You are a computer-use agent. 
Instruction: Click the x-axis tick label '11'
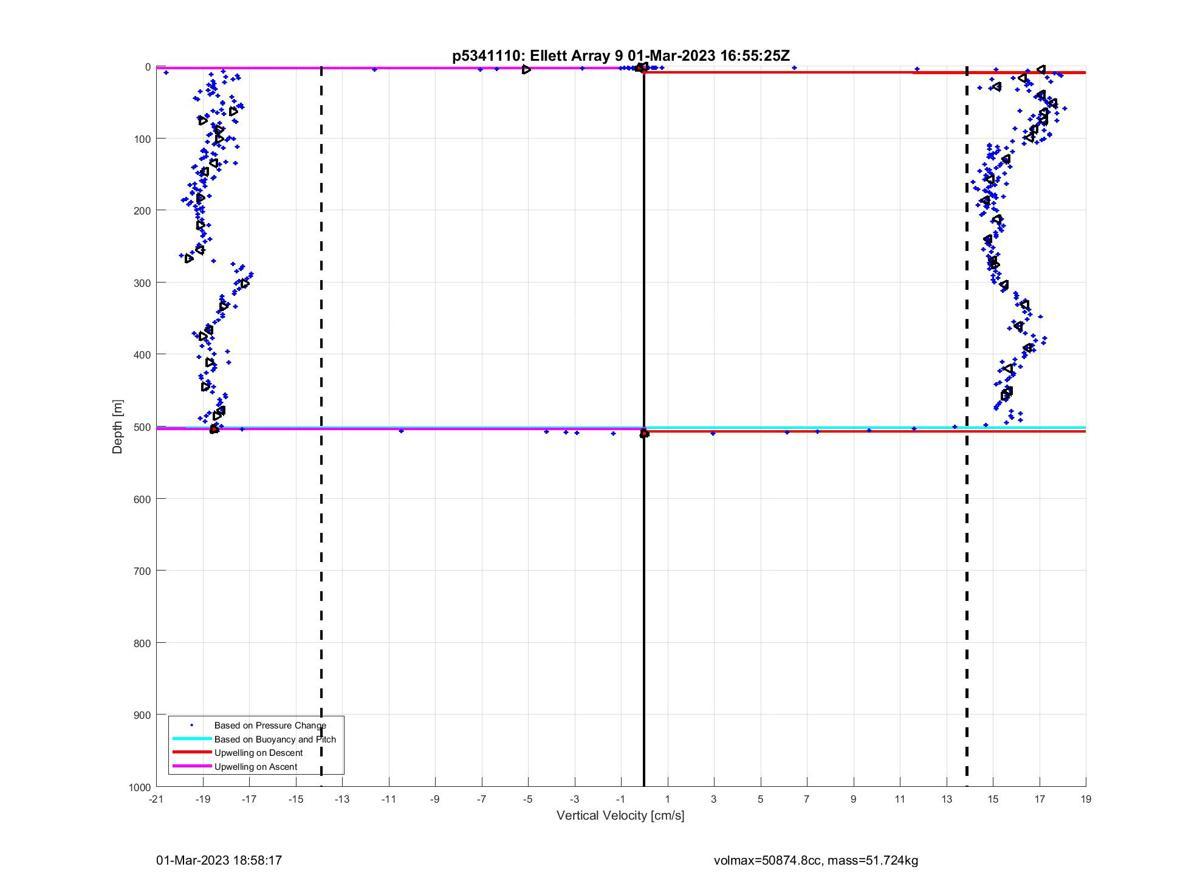pos(900,799)
